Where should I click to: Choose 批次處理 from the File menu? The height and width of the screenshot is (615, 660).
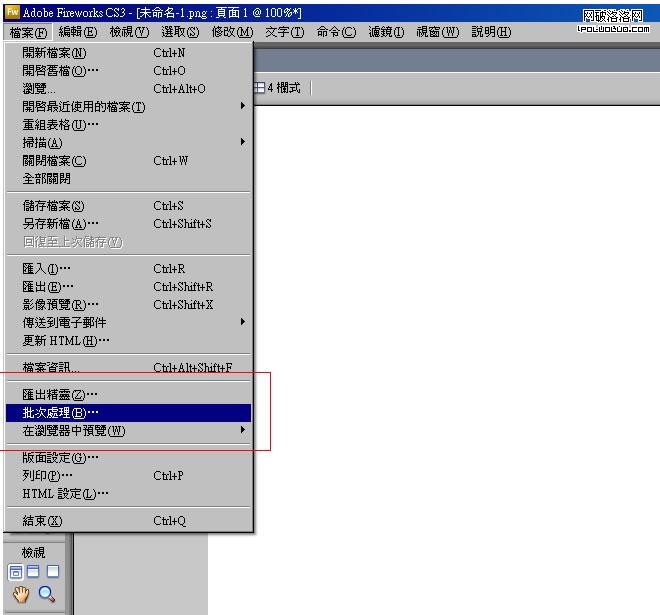[x=62, y=413]
